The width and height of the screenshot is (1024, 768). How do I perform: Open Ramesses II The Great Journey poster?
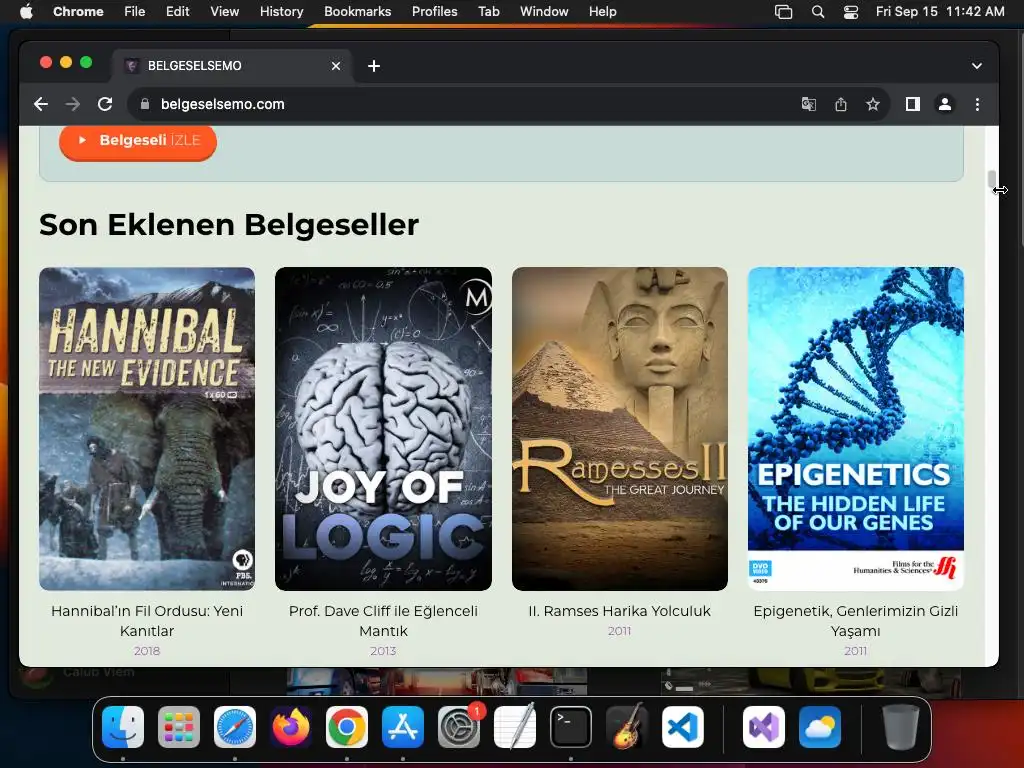[620, 429]
